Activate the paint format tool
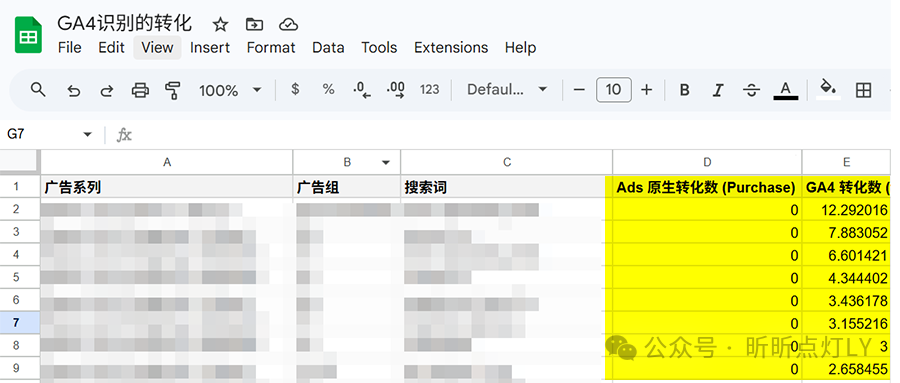 point(172,90)
